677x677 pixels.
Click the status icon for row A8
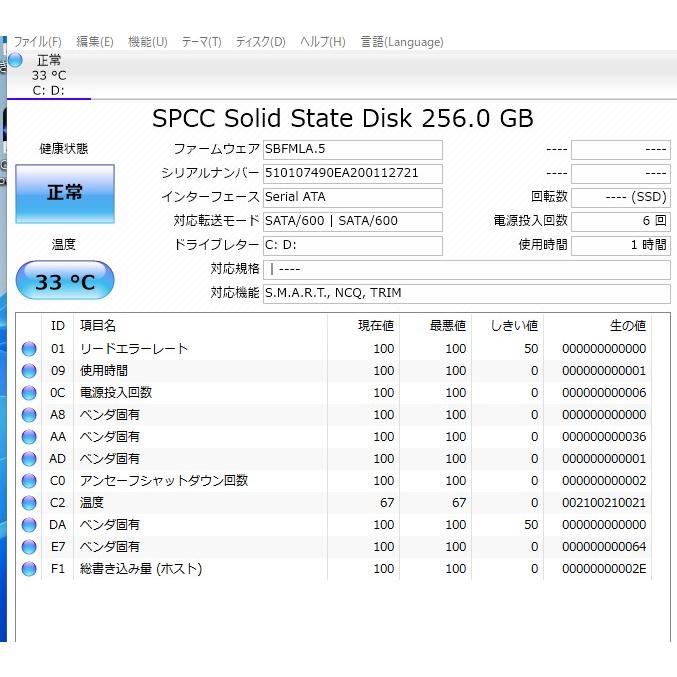coord(29,415)
